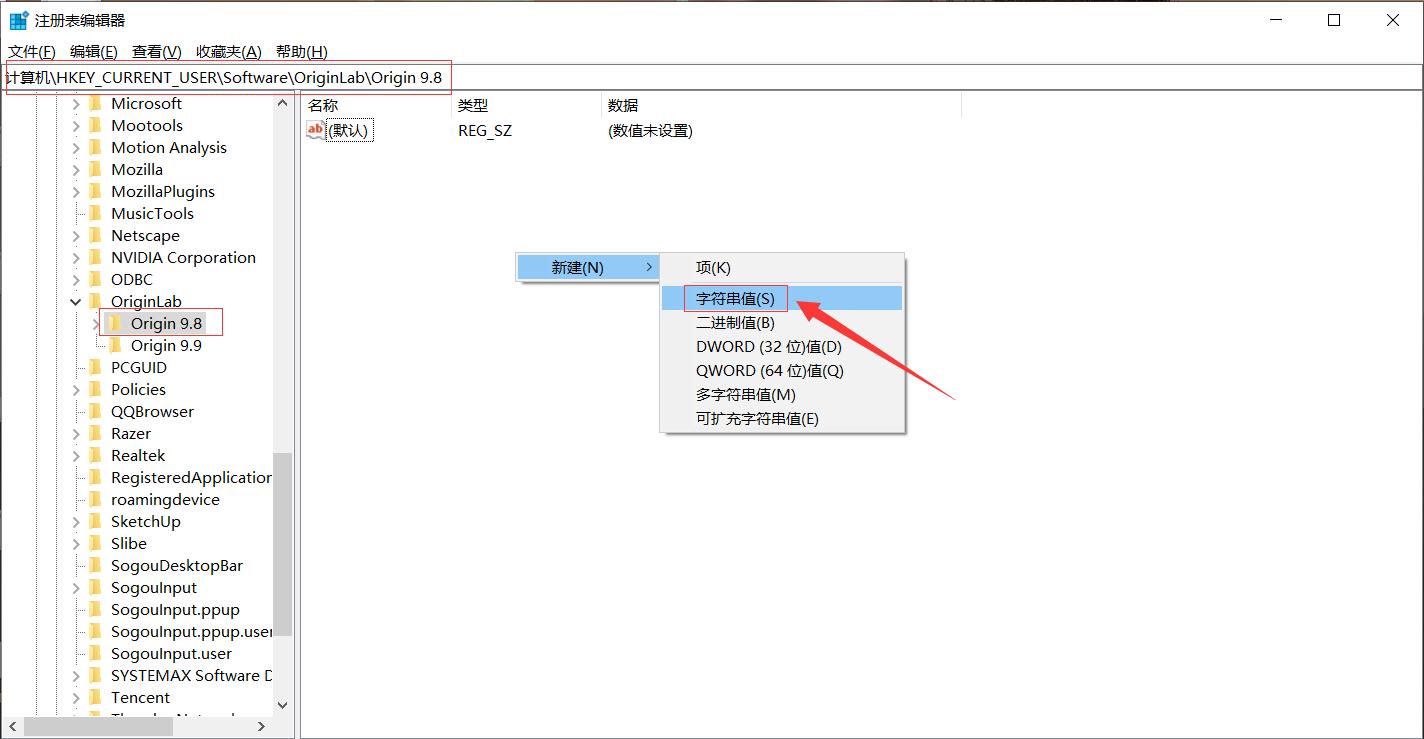Select the 'ab' string icon of (默认)
This screenshot has height=739, width=1424.
(316, 130)
